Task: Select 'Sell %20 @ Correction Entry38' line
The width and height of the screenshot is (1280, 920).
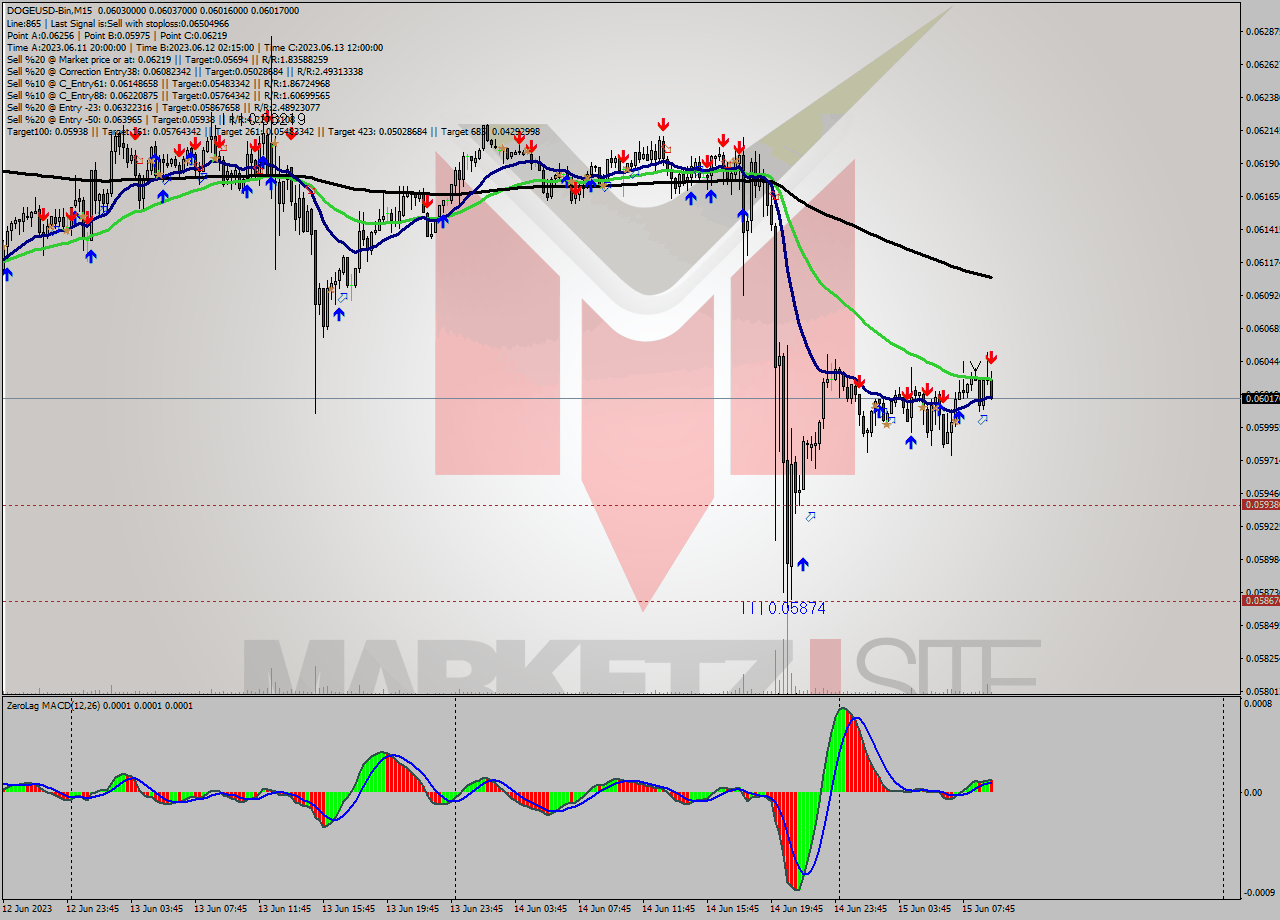Action: click(x=184, y=71)
